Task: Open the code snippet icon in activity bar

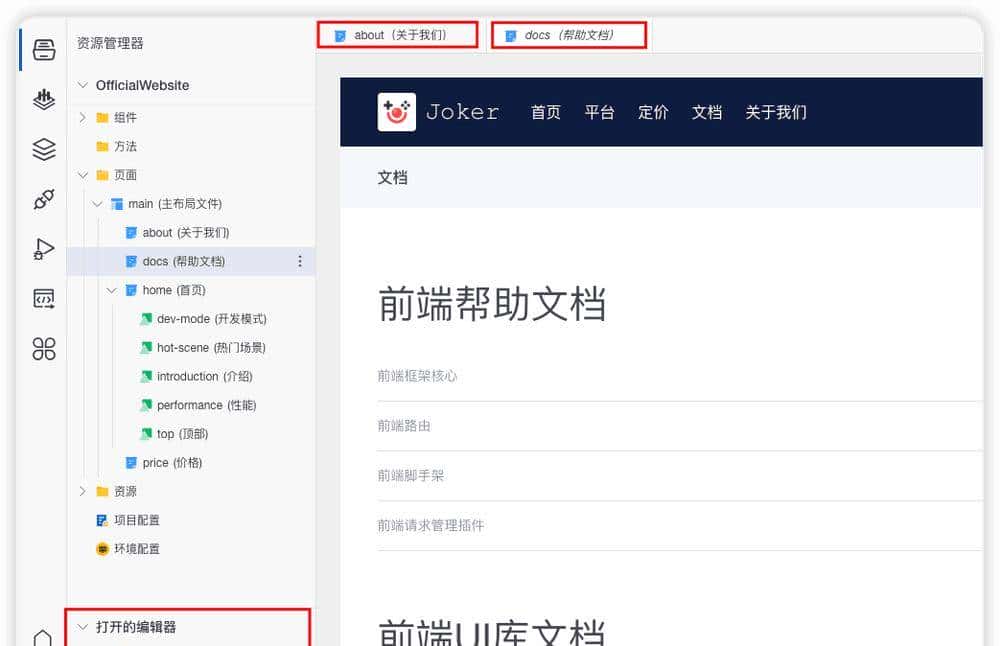Action: coord(43,298)
